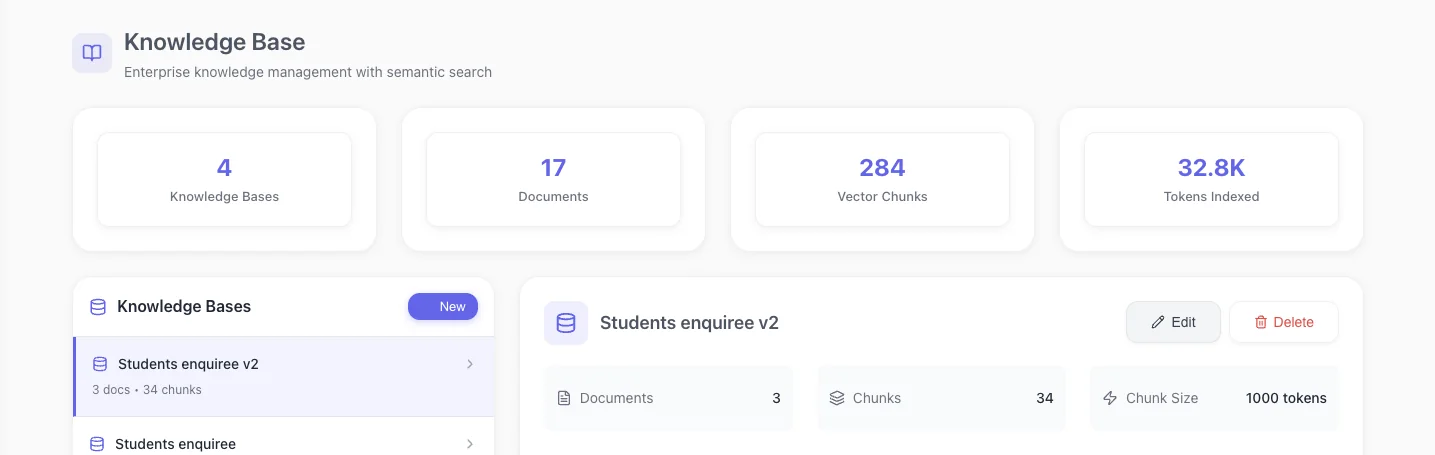
Task: Click the Vector Chunks label
Action: [x=882, y=197]
